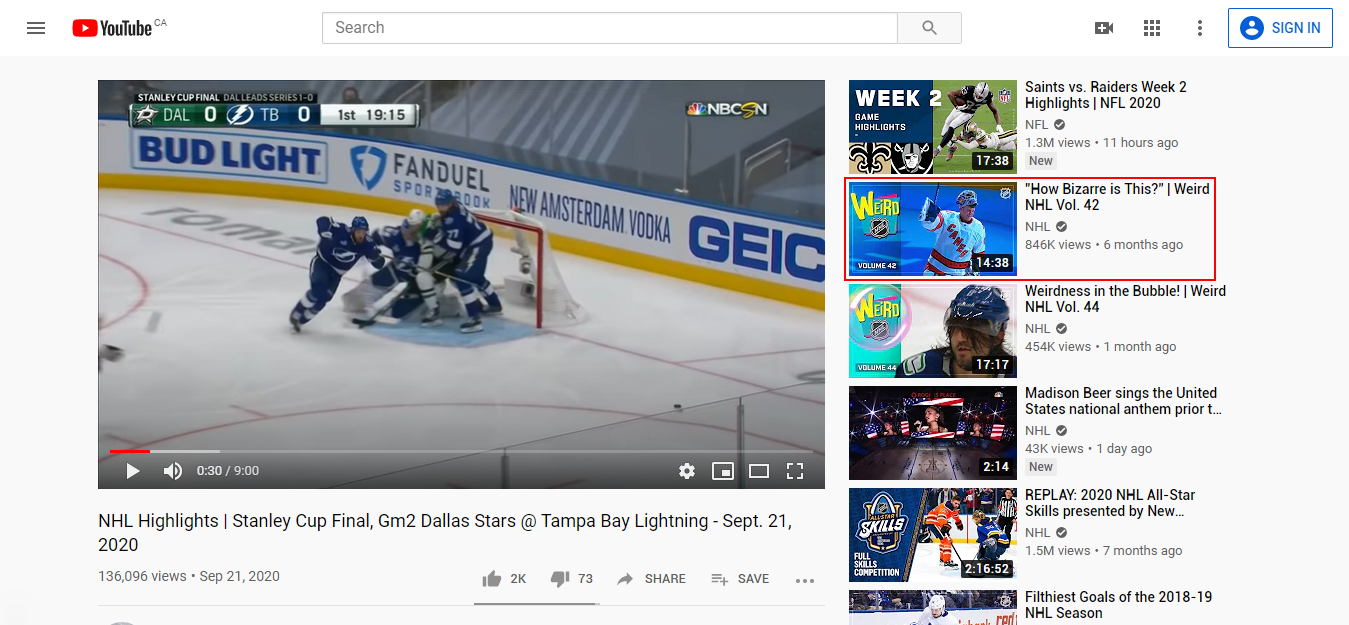Viewport: 1349px width, 625px height.
Task: Open Madison Beer anthem video thumbnail
Action: point(933,434)
